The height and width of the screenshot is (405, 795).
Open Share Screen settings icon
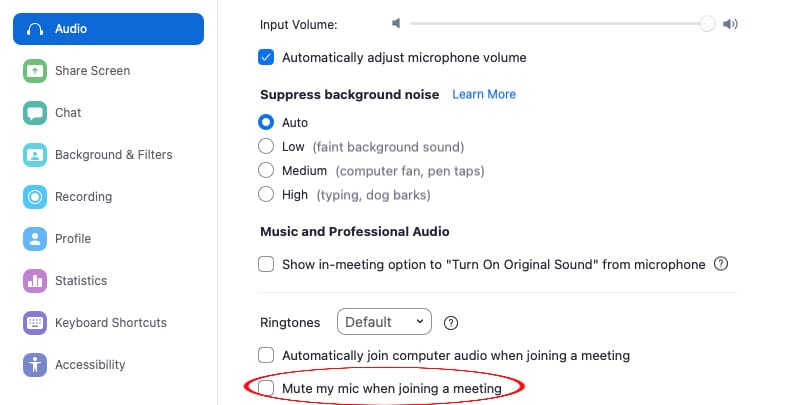click(35, 71)
